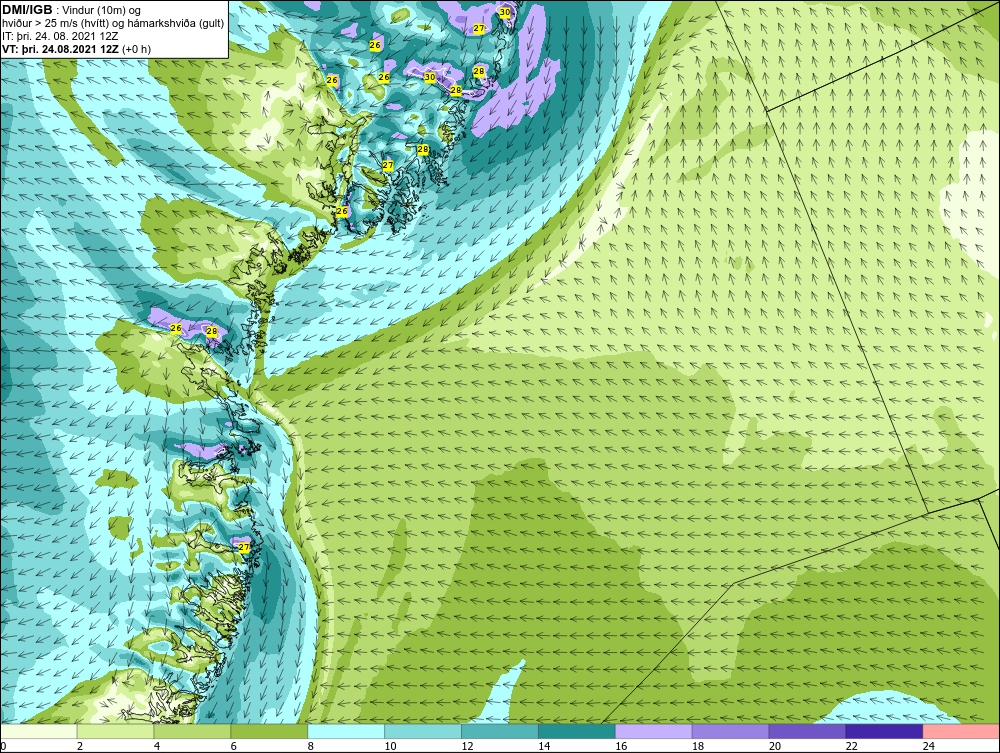Viewport: 1000px width, 753px height.
Task: Click the legend scale number 6
Action: tap(233, 746)
